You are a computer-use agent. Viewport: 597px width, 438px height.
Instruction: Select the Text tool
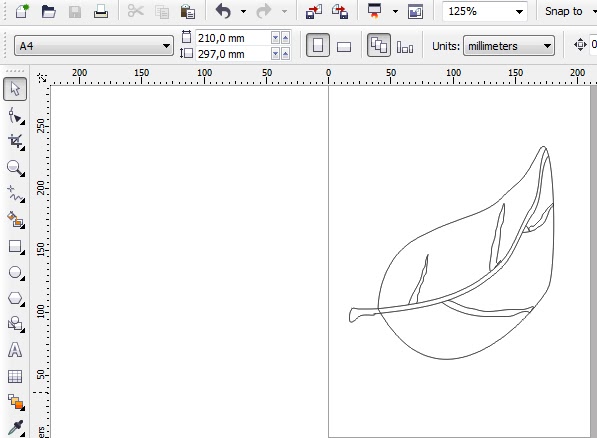(x=15, y=350)
